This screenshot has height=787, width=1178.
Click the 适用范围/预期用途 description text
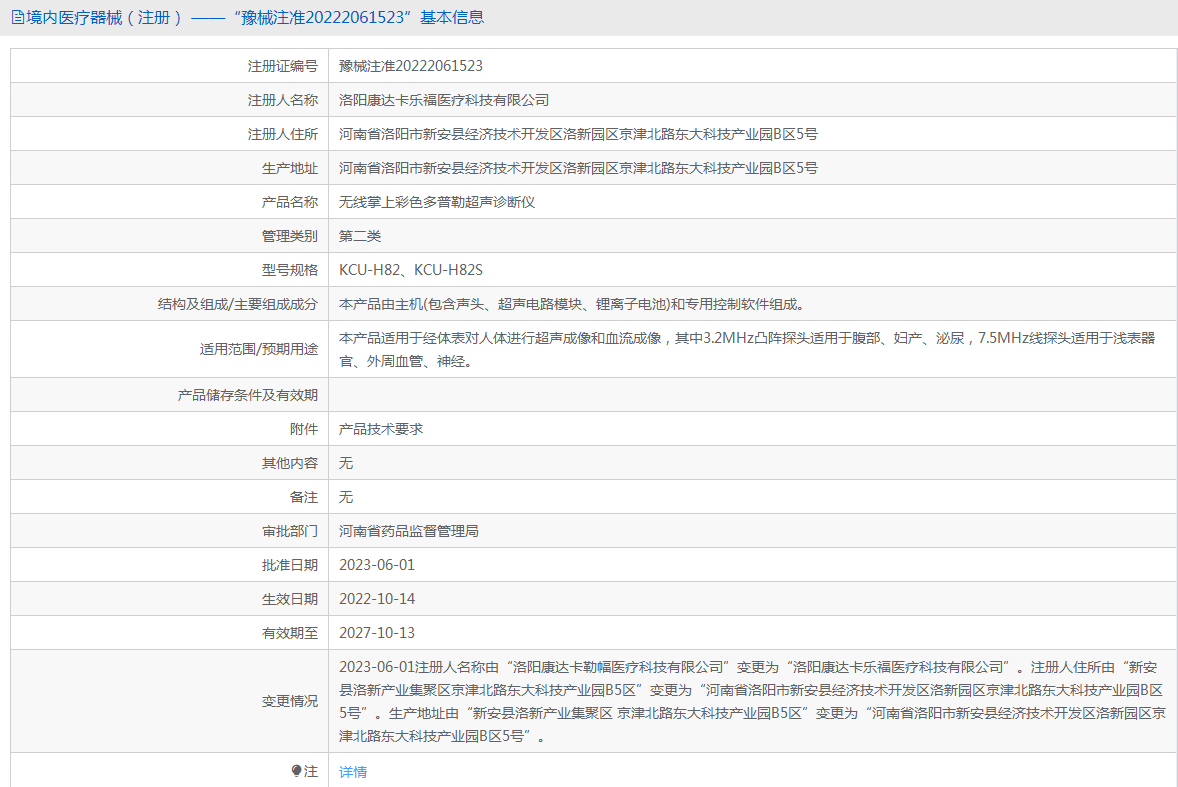click(747, 349)
